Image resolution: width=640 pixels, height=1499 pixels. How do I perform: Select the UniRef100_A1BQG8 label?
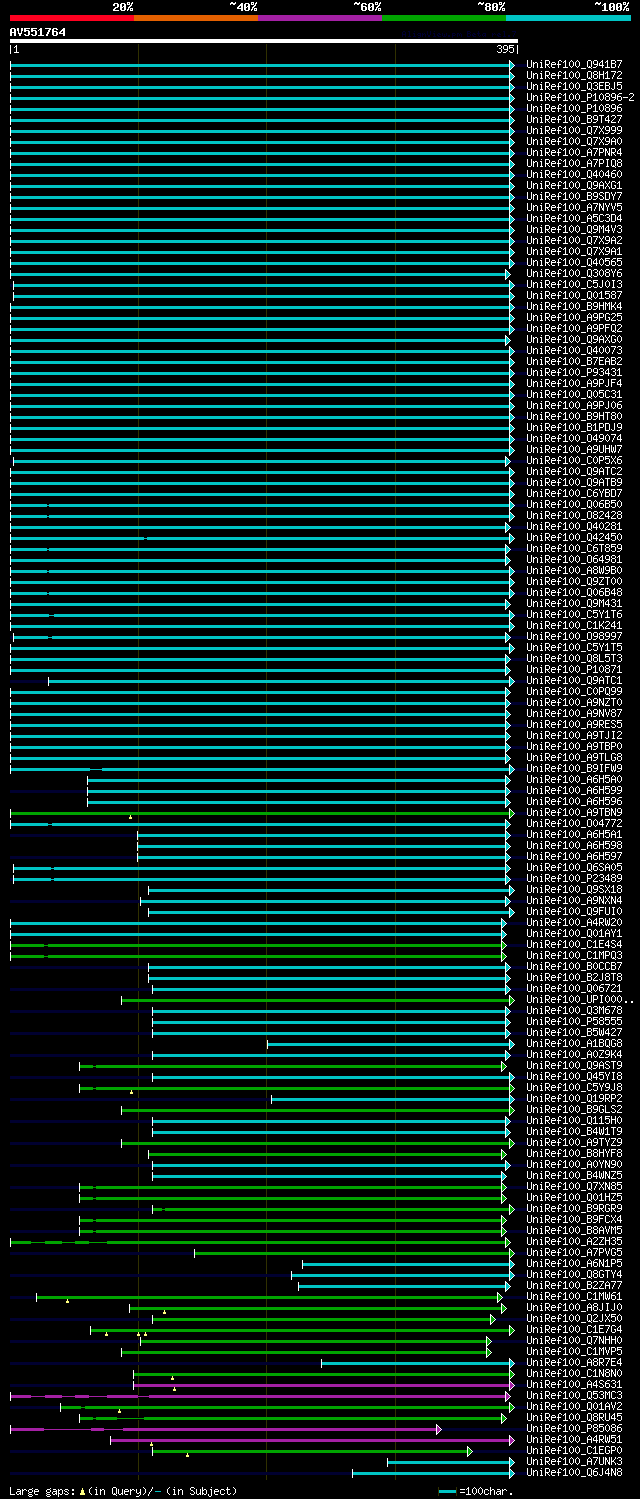[x=574, y=1043]
